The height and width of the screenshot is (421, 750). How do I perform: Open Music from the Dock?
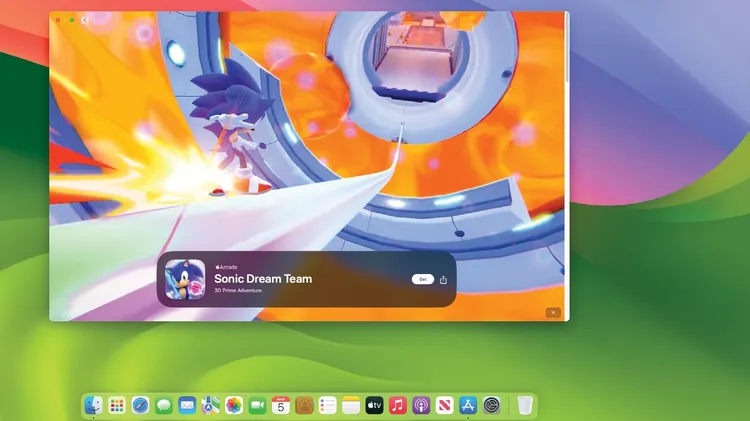click(x=398, y=406)
